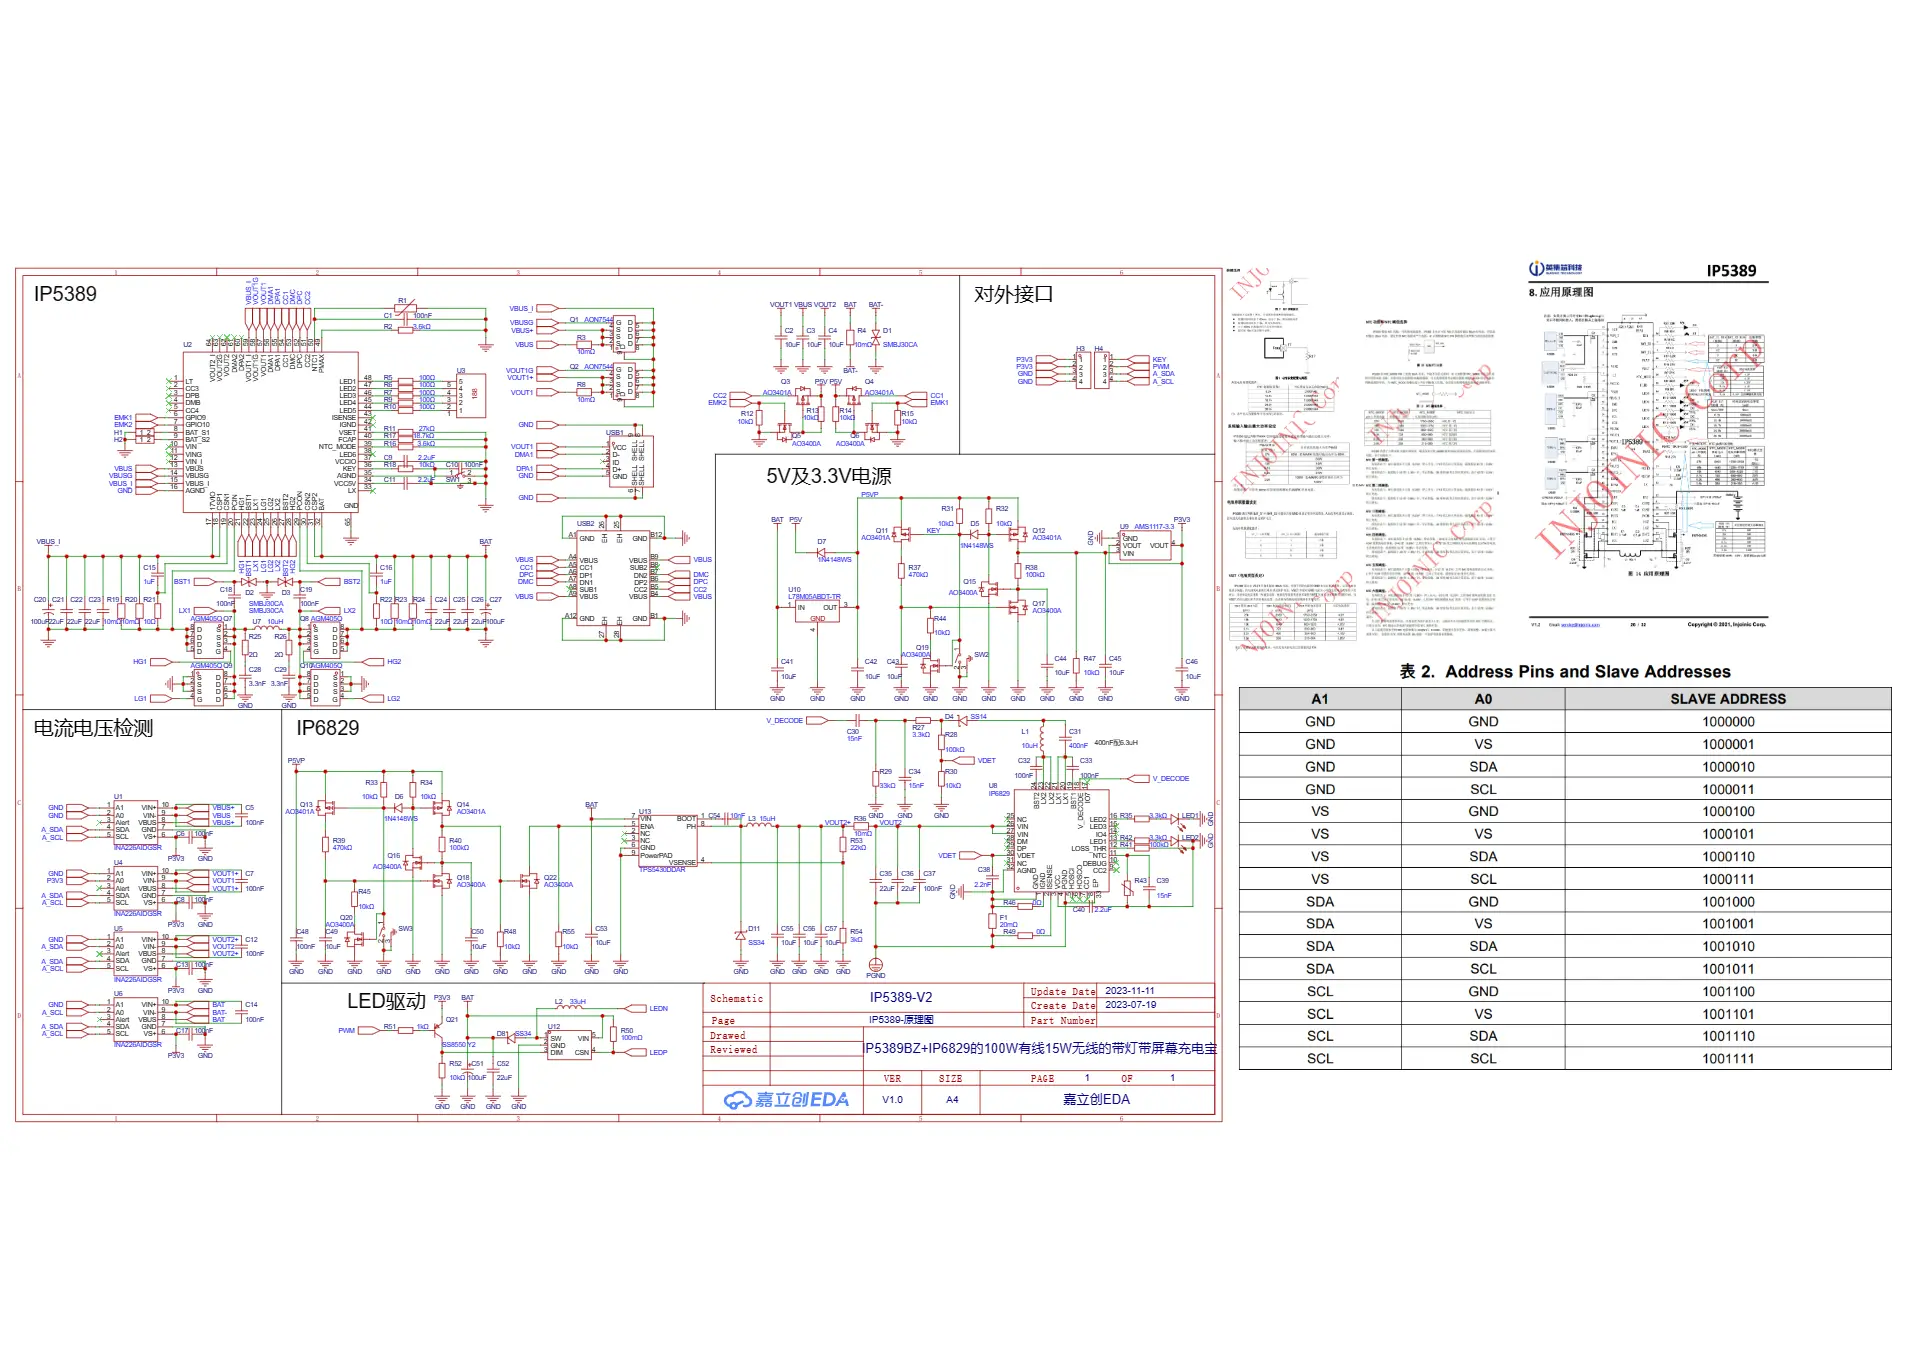The height and width of the screenshot is (1360, 1920).
Task: Click the 电流电压检测 section heading
Action: pyautogui.click(x=93, y=728)
